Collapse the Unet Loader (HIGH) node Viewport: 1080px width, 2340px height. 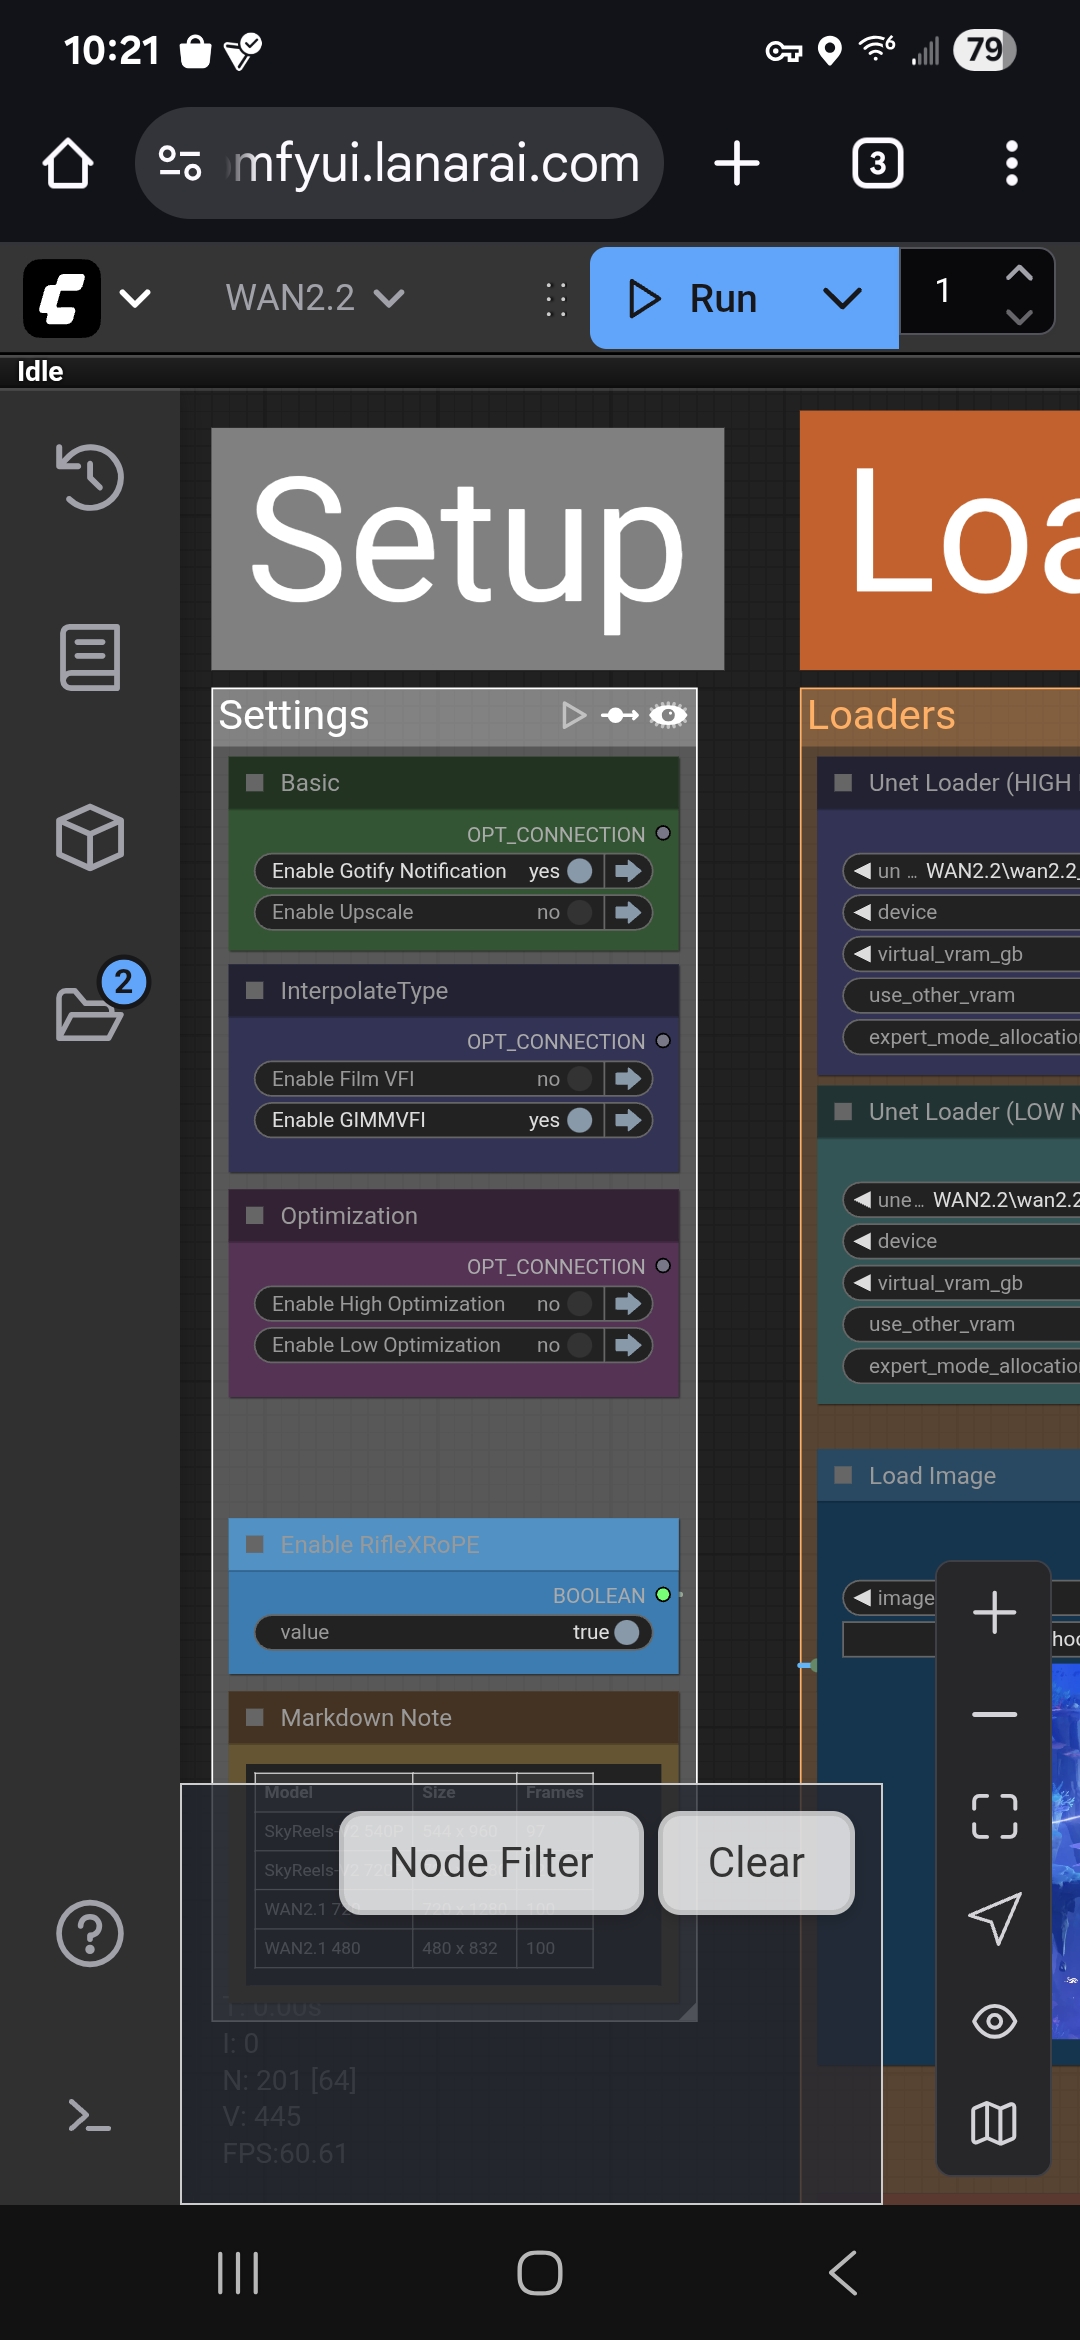[843, 782]
